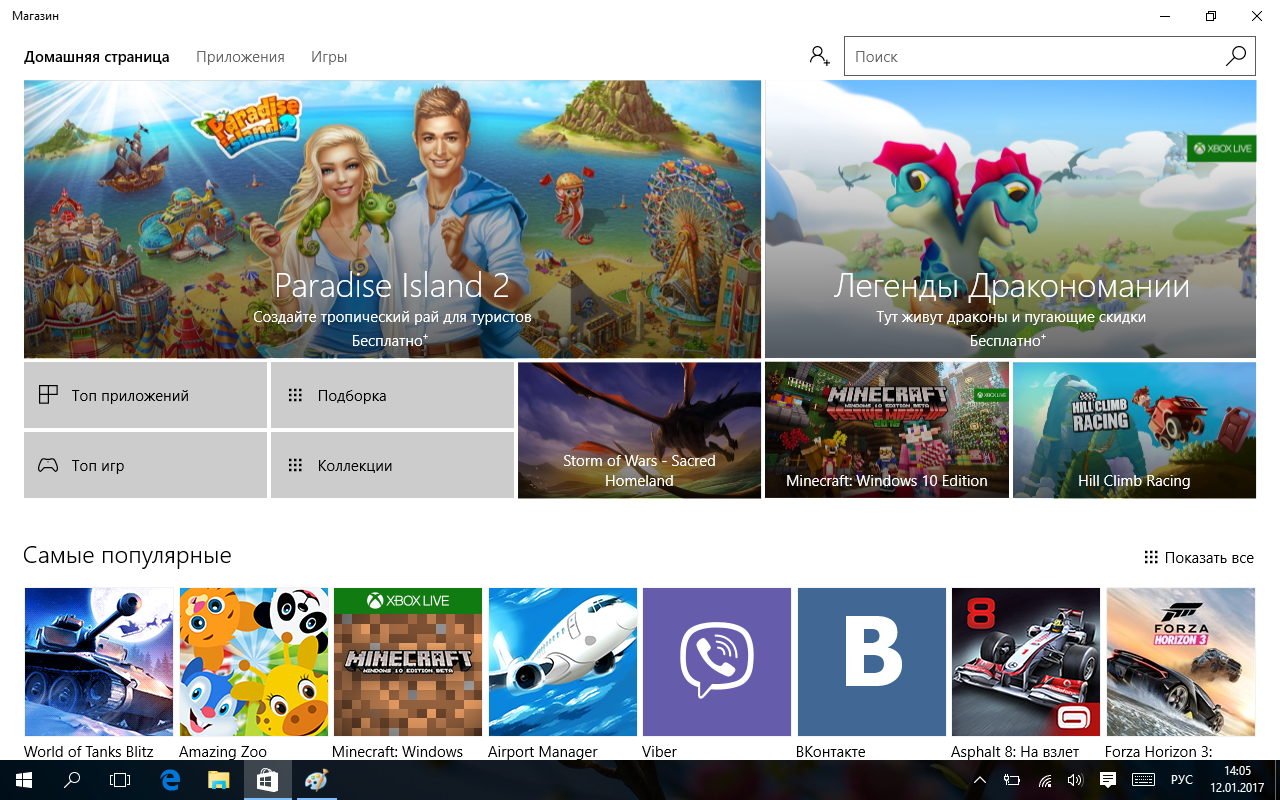Open the Легенды Дракономании banner
The image size is (1280, 800).
(1010, 219)
